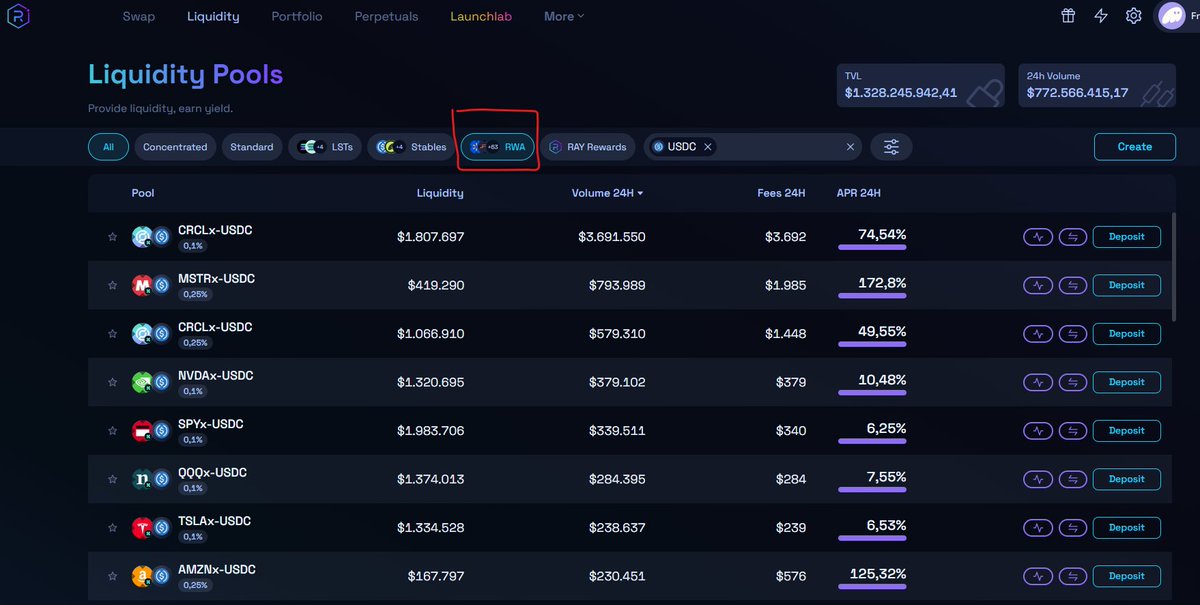Open chart for CRCLx-USDC 0,1% pool

(1038, 237)
